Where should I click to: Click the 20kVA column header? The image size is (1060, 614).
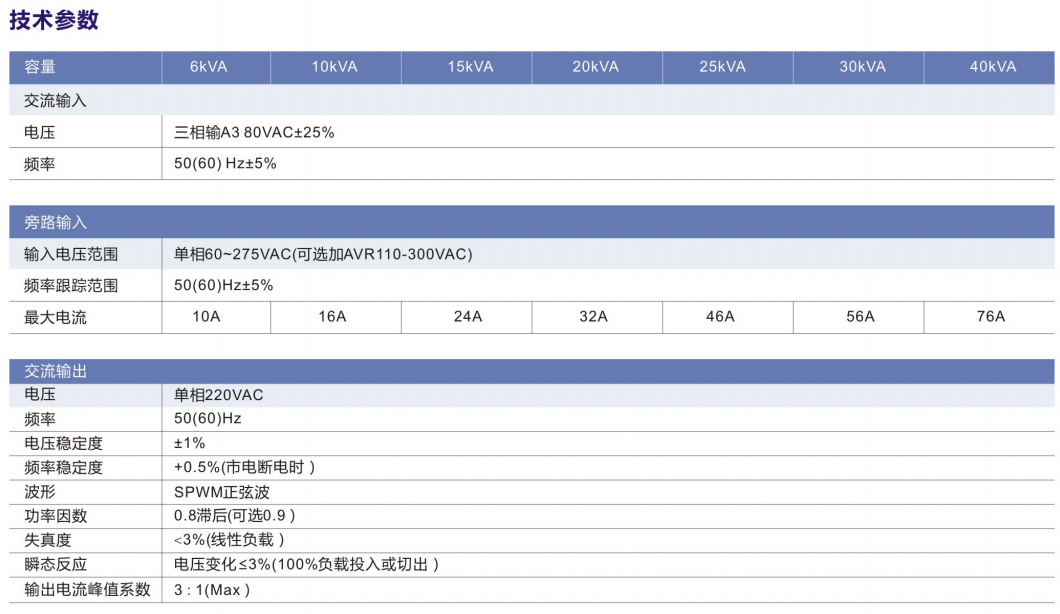pos(596,67)
